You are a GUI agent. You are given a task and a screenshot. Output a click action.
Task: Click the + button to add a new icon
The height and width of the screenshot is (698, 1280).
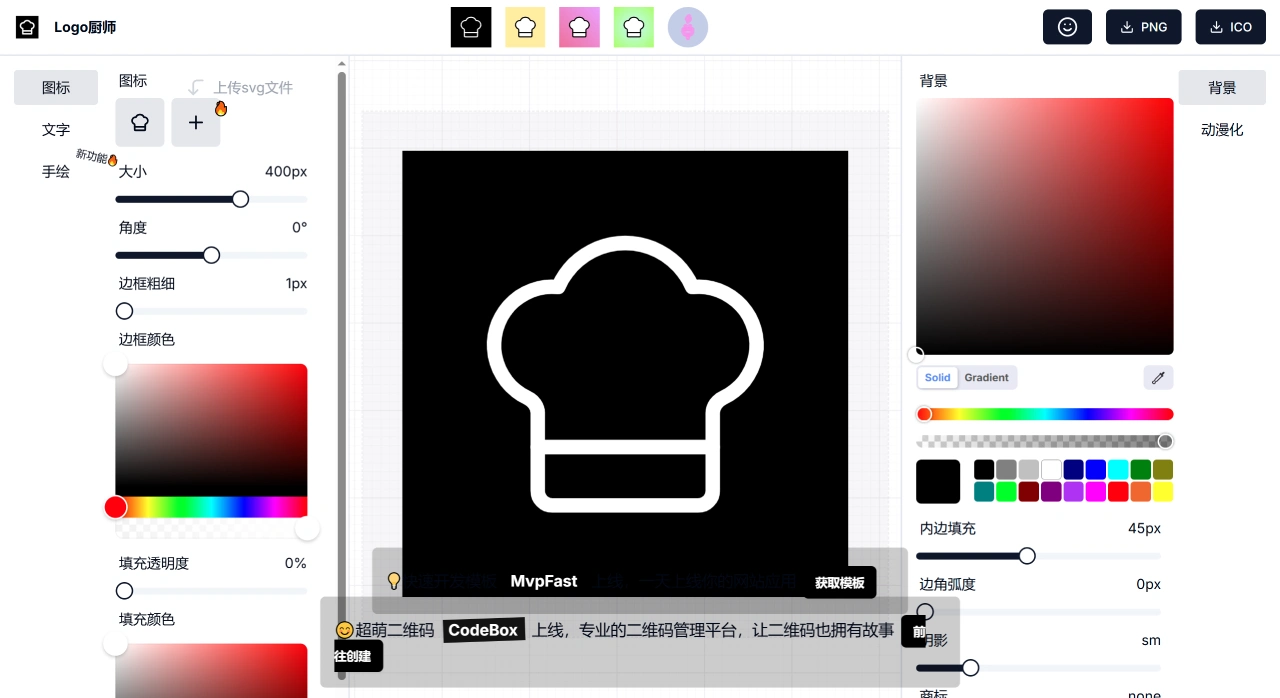coord(195,122)
